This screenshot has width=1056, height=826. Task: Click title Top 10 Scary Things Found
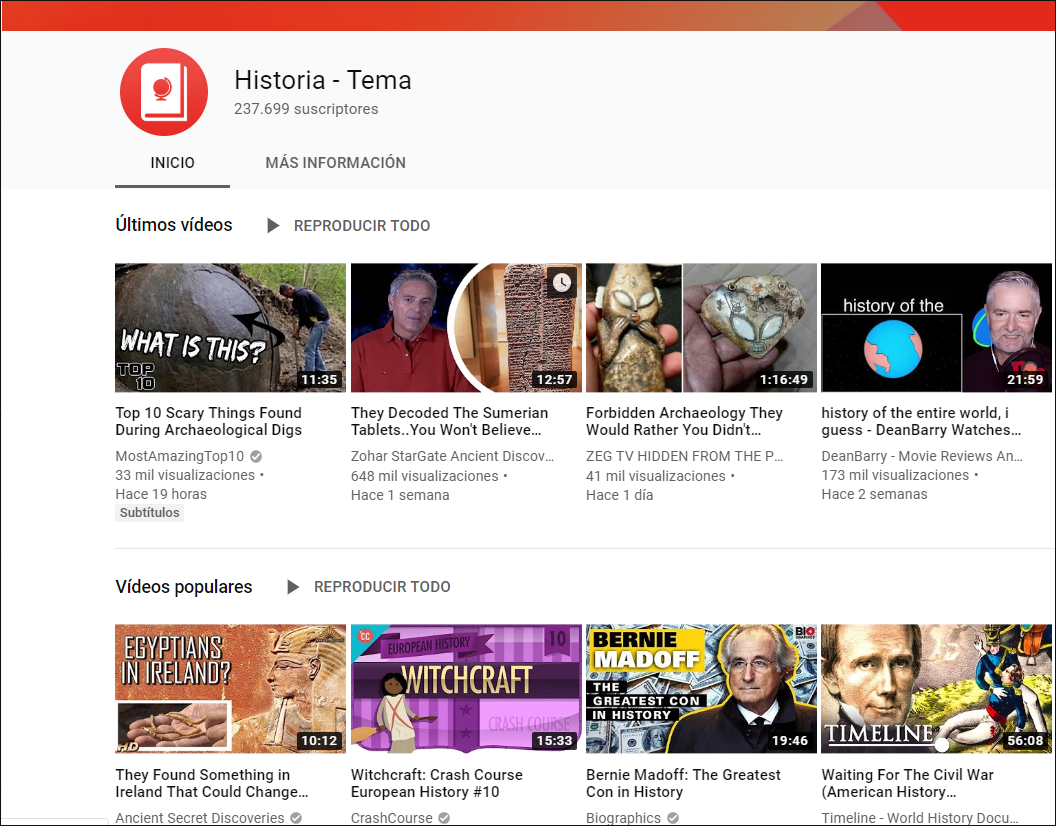pos(209,421)
